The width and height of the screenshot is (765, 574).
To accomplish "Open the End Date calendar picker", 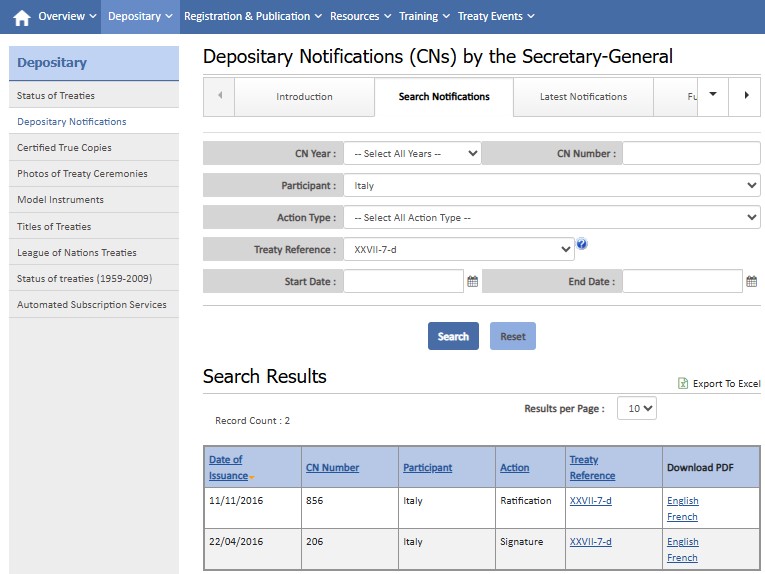I will 751,282.
